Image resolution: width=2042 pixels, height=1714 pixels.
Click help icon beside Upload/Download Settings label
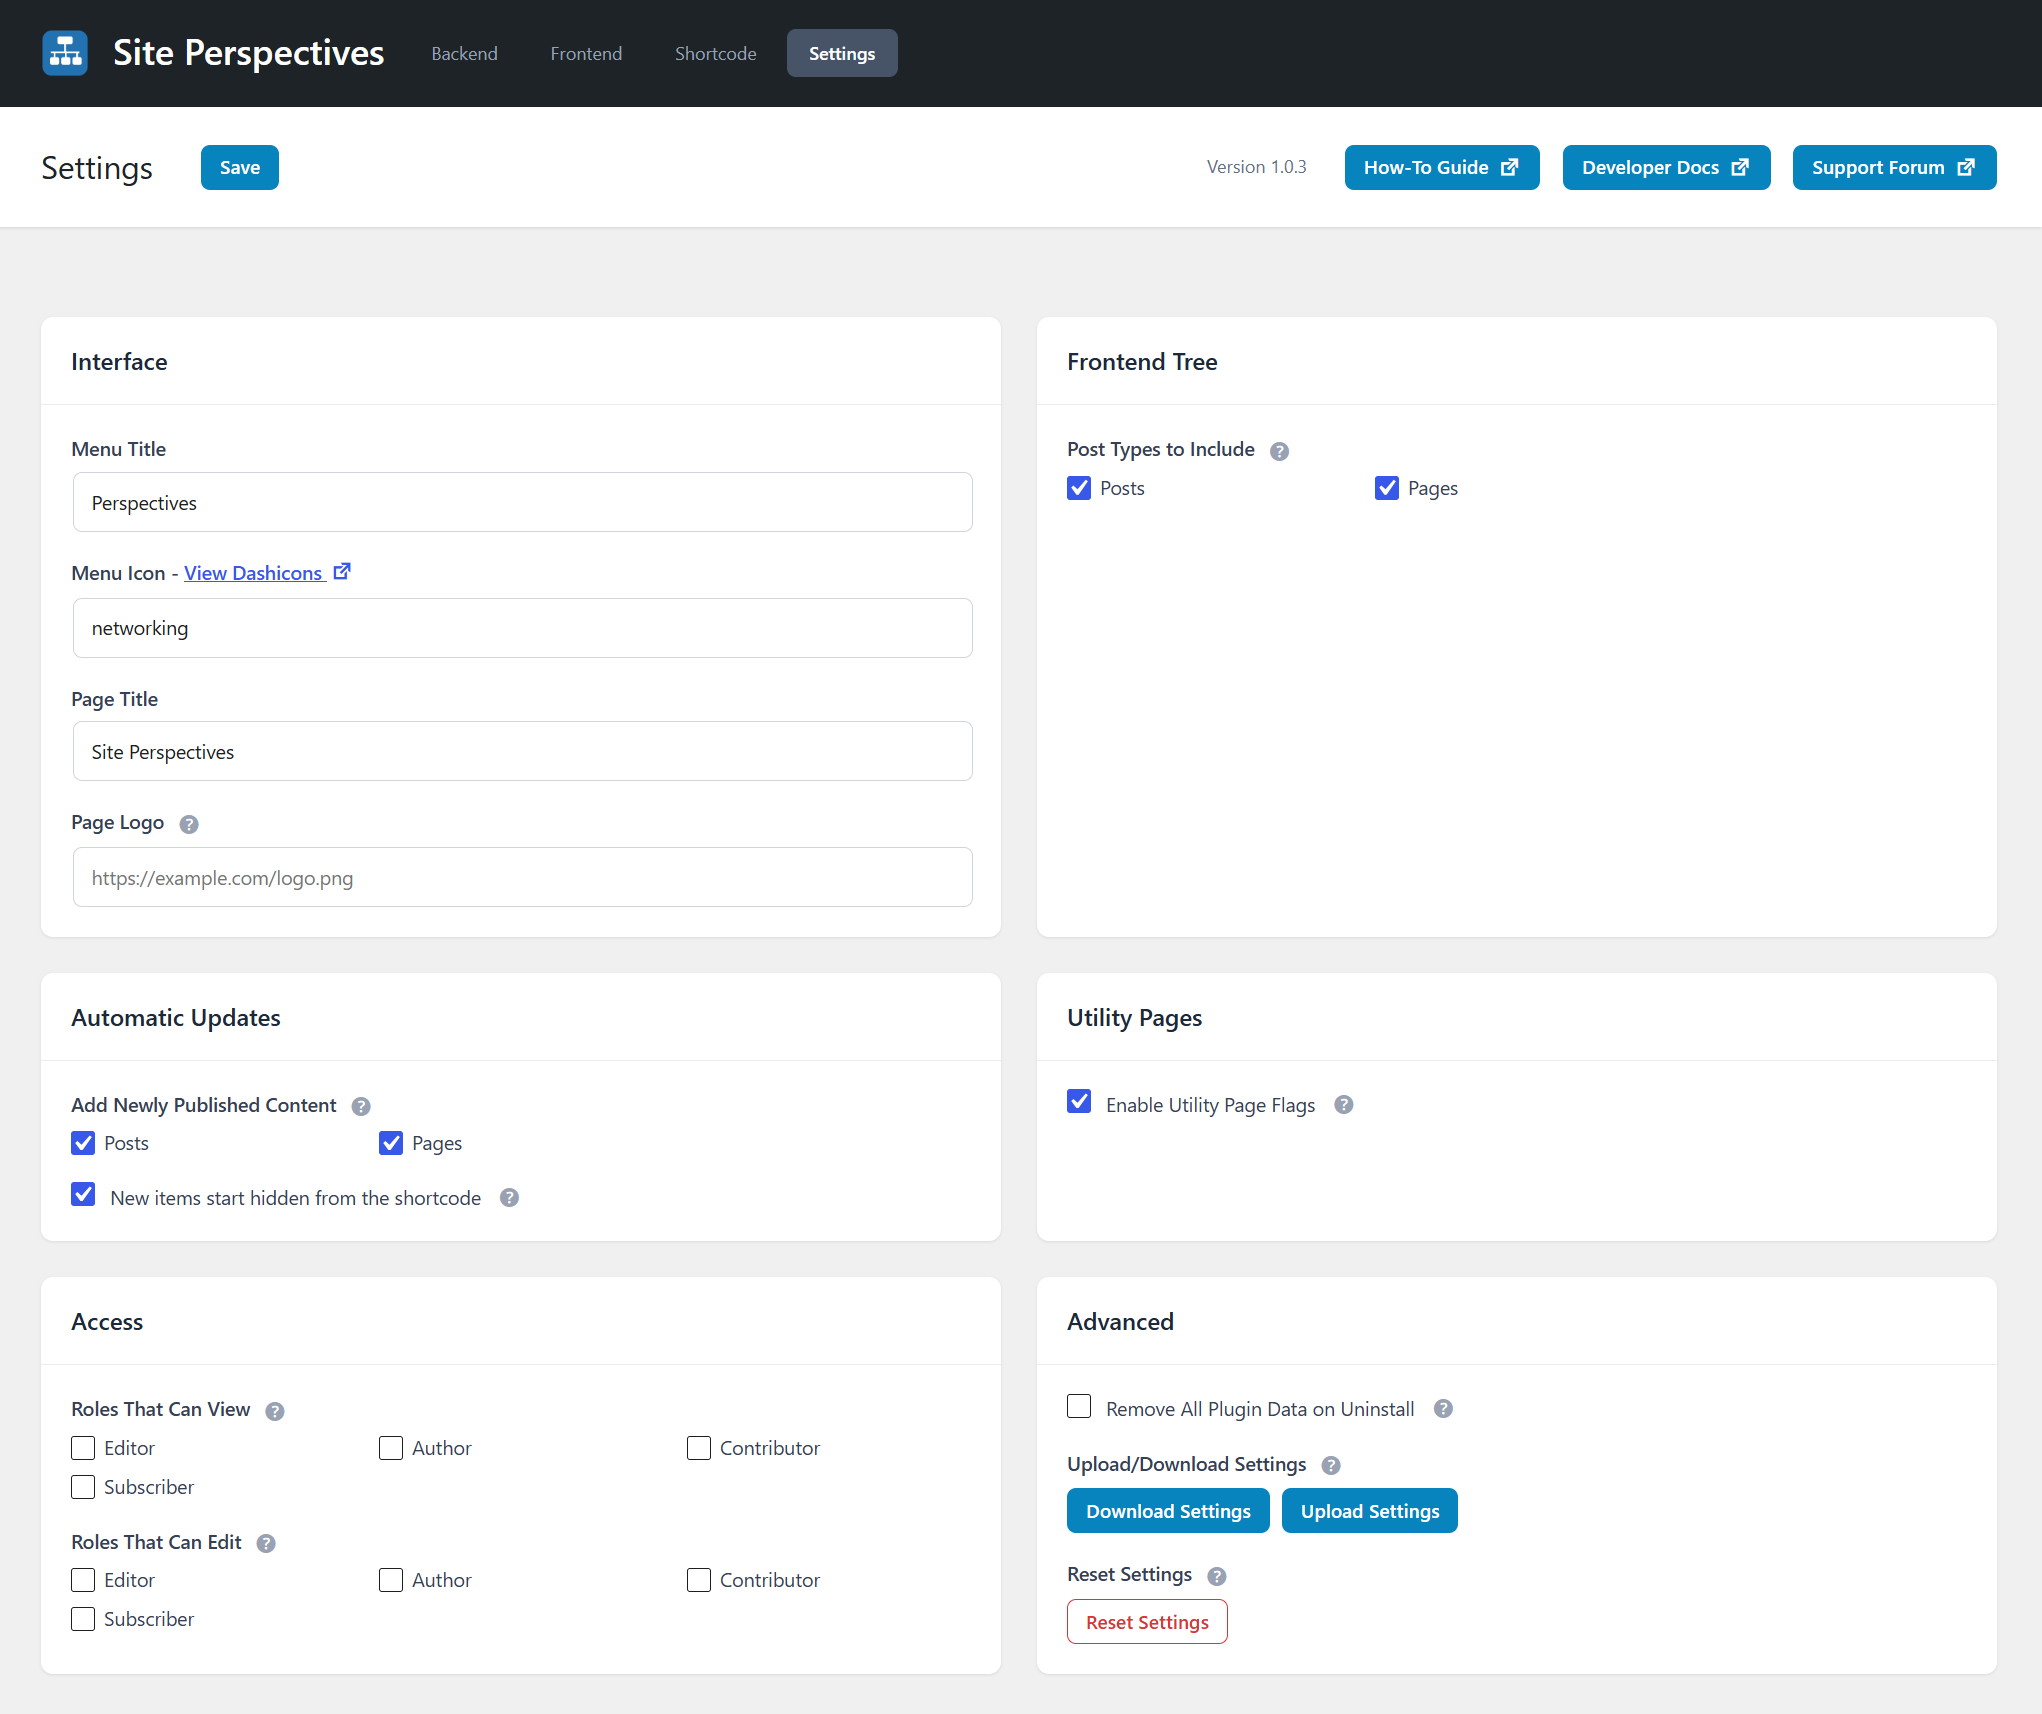1331,1465
